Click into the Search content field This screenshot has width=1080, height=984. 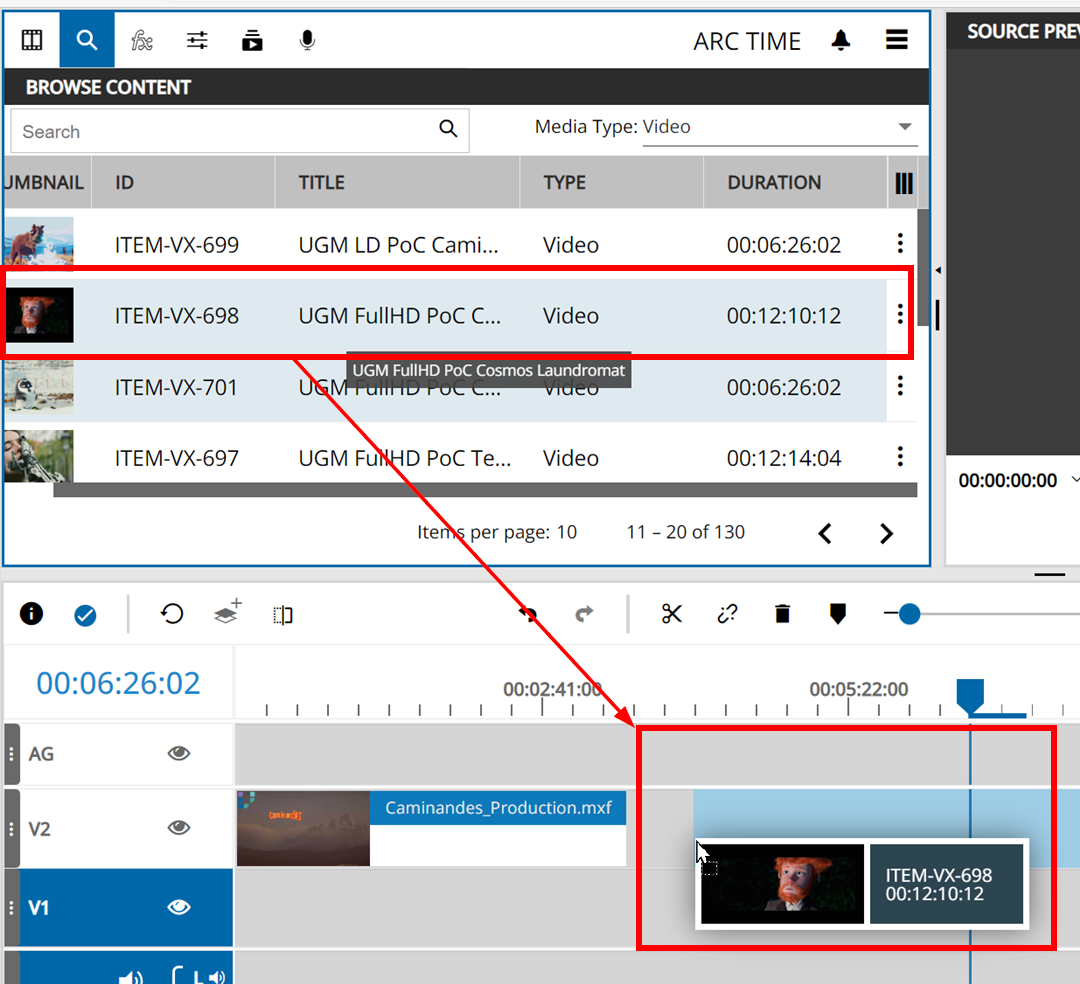coord(225,132)
